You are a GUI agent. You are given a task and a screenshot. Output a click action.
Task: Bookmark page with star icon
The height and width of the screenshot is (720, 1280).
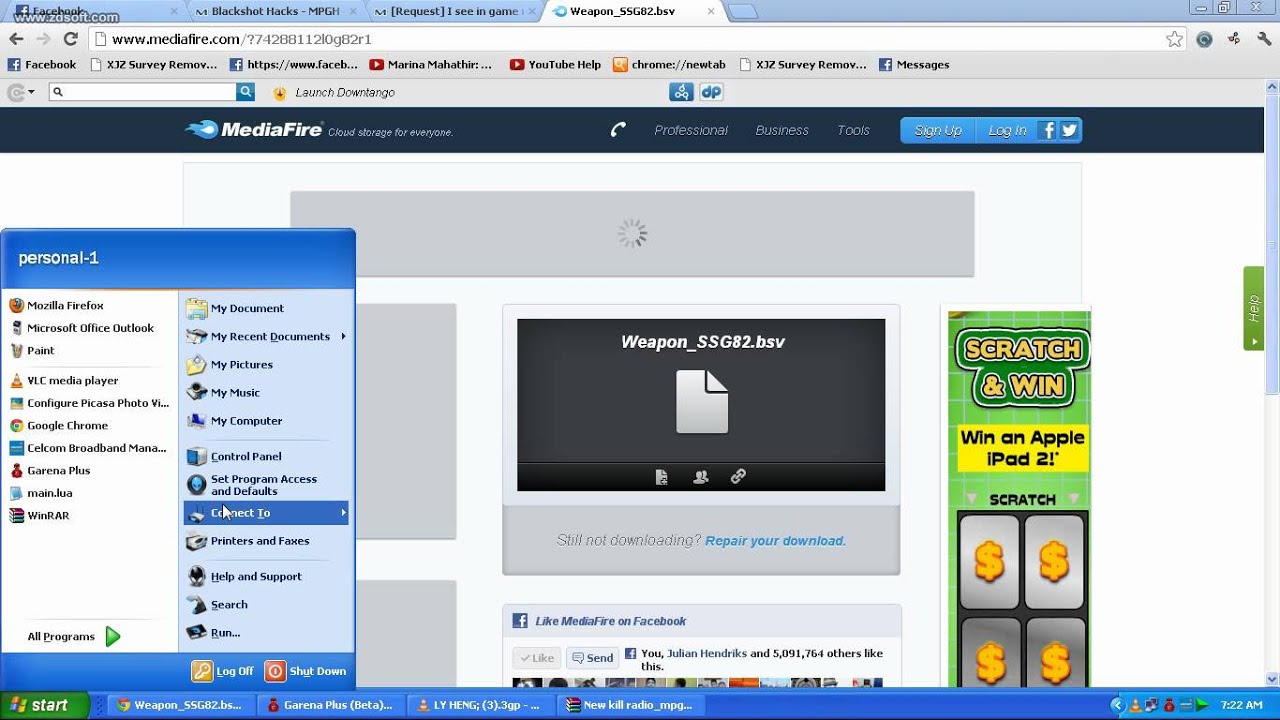point(1174,39)
